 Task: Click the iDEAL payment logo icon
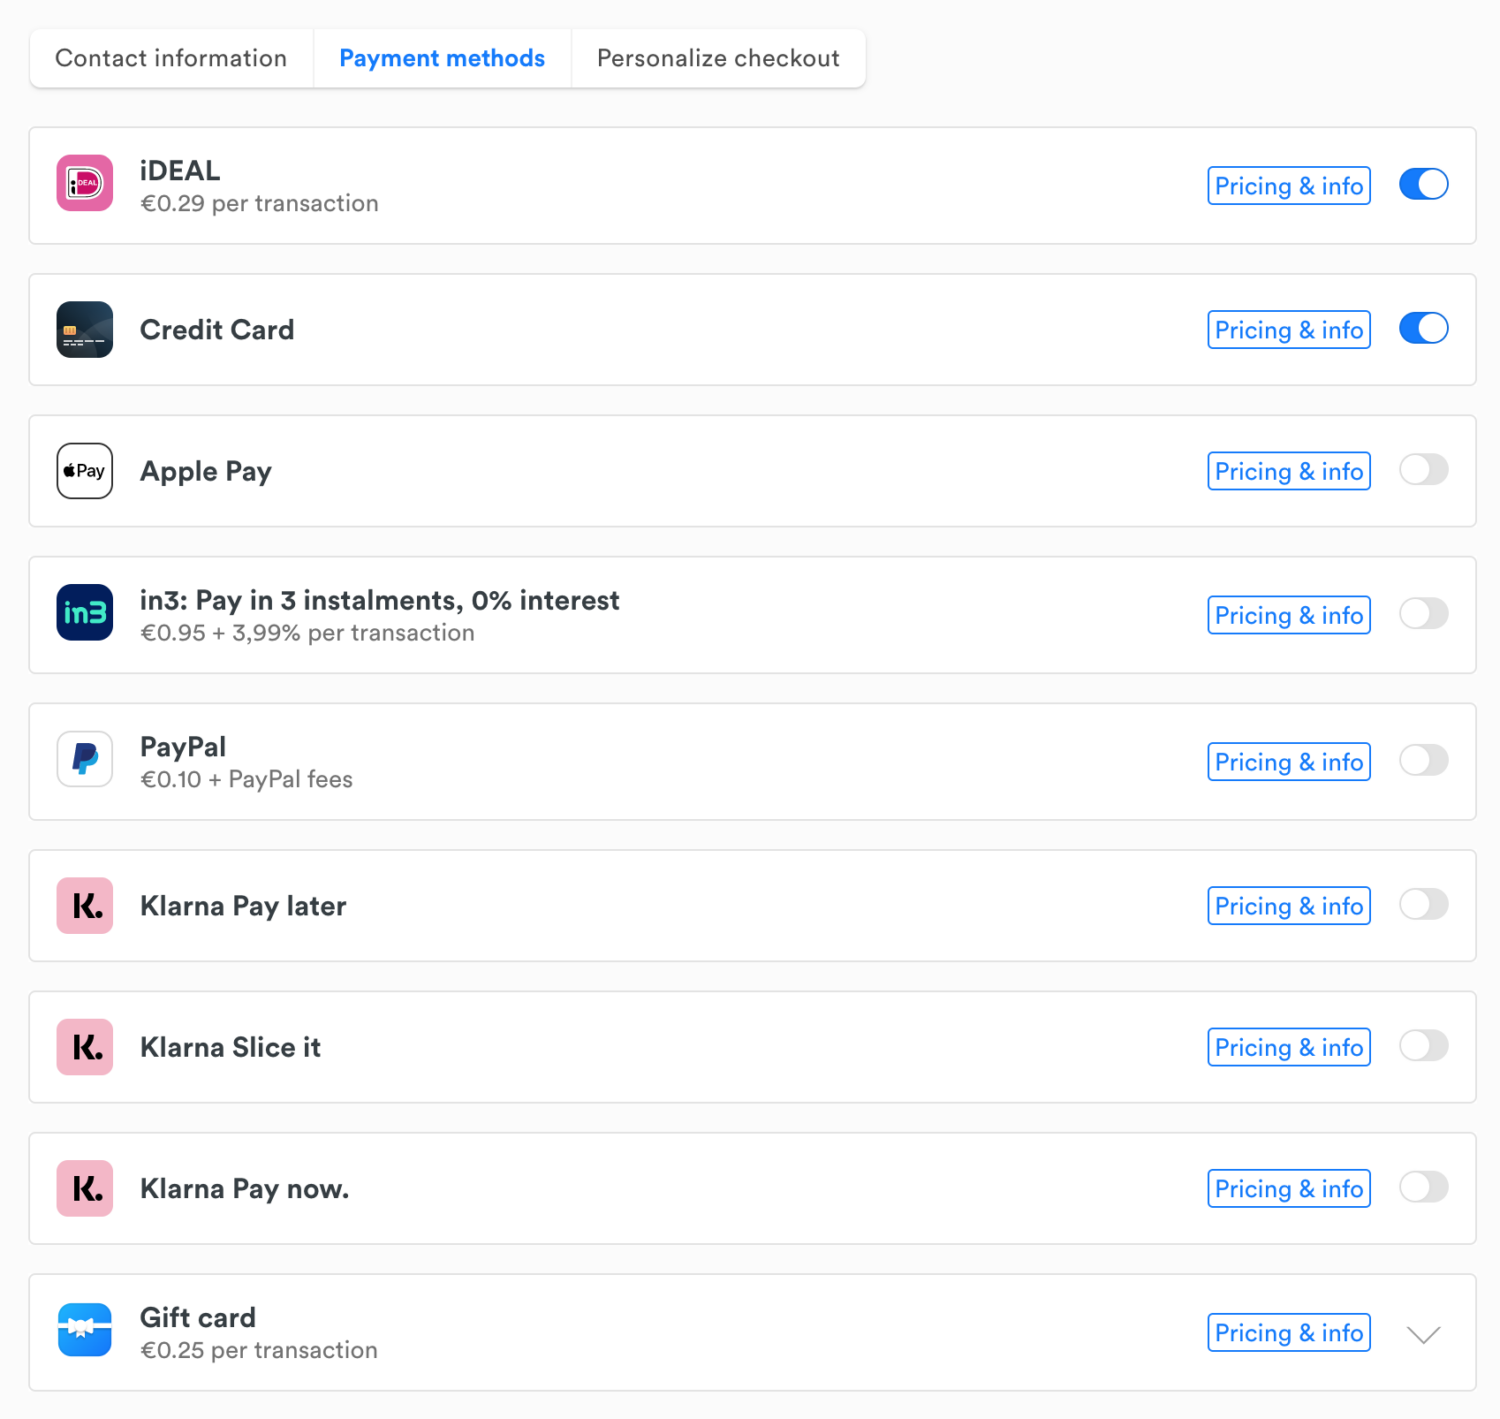85,183
